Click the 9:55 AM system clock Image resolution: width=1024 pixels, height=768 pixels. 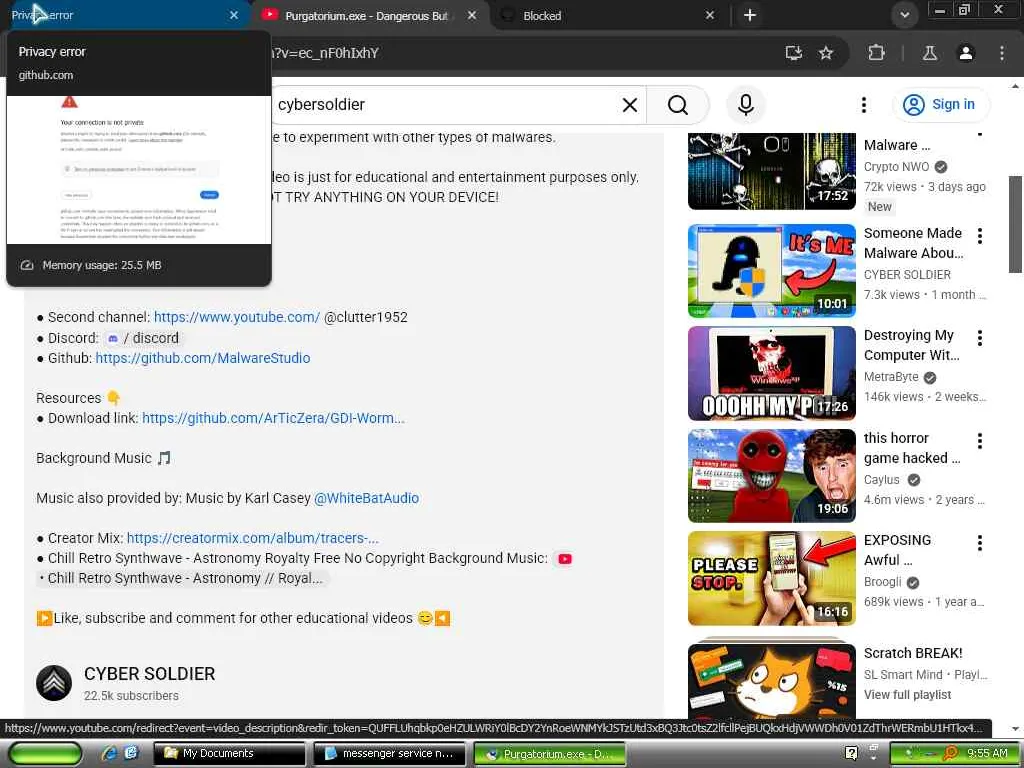987,753
